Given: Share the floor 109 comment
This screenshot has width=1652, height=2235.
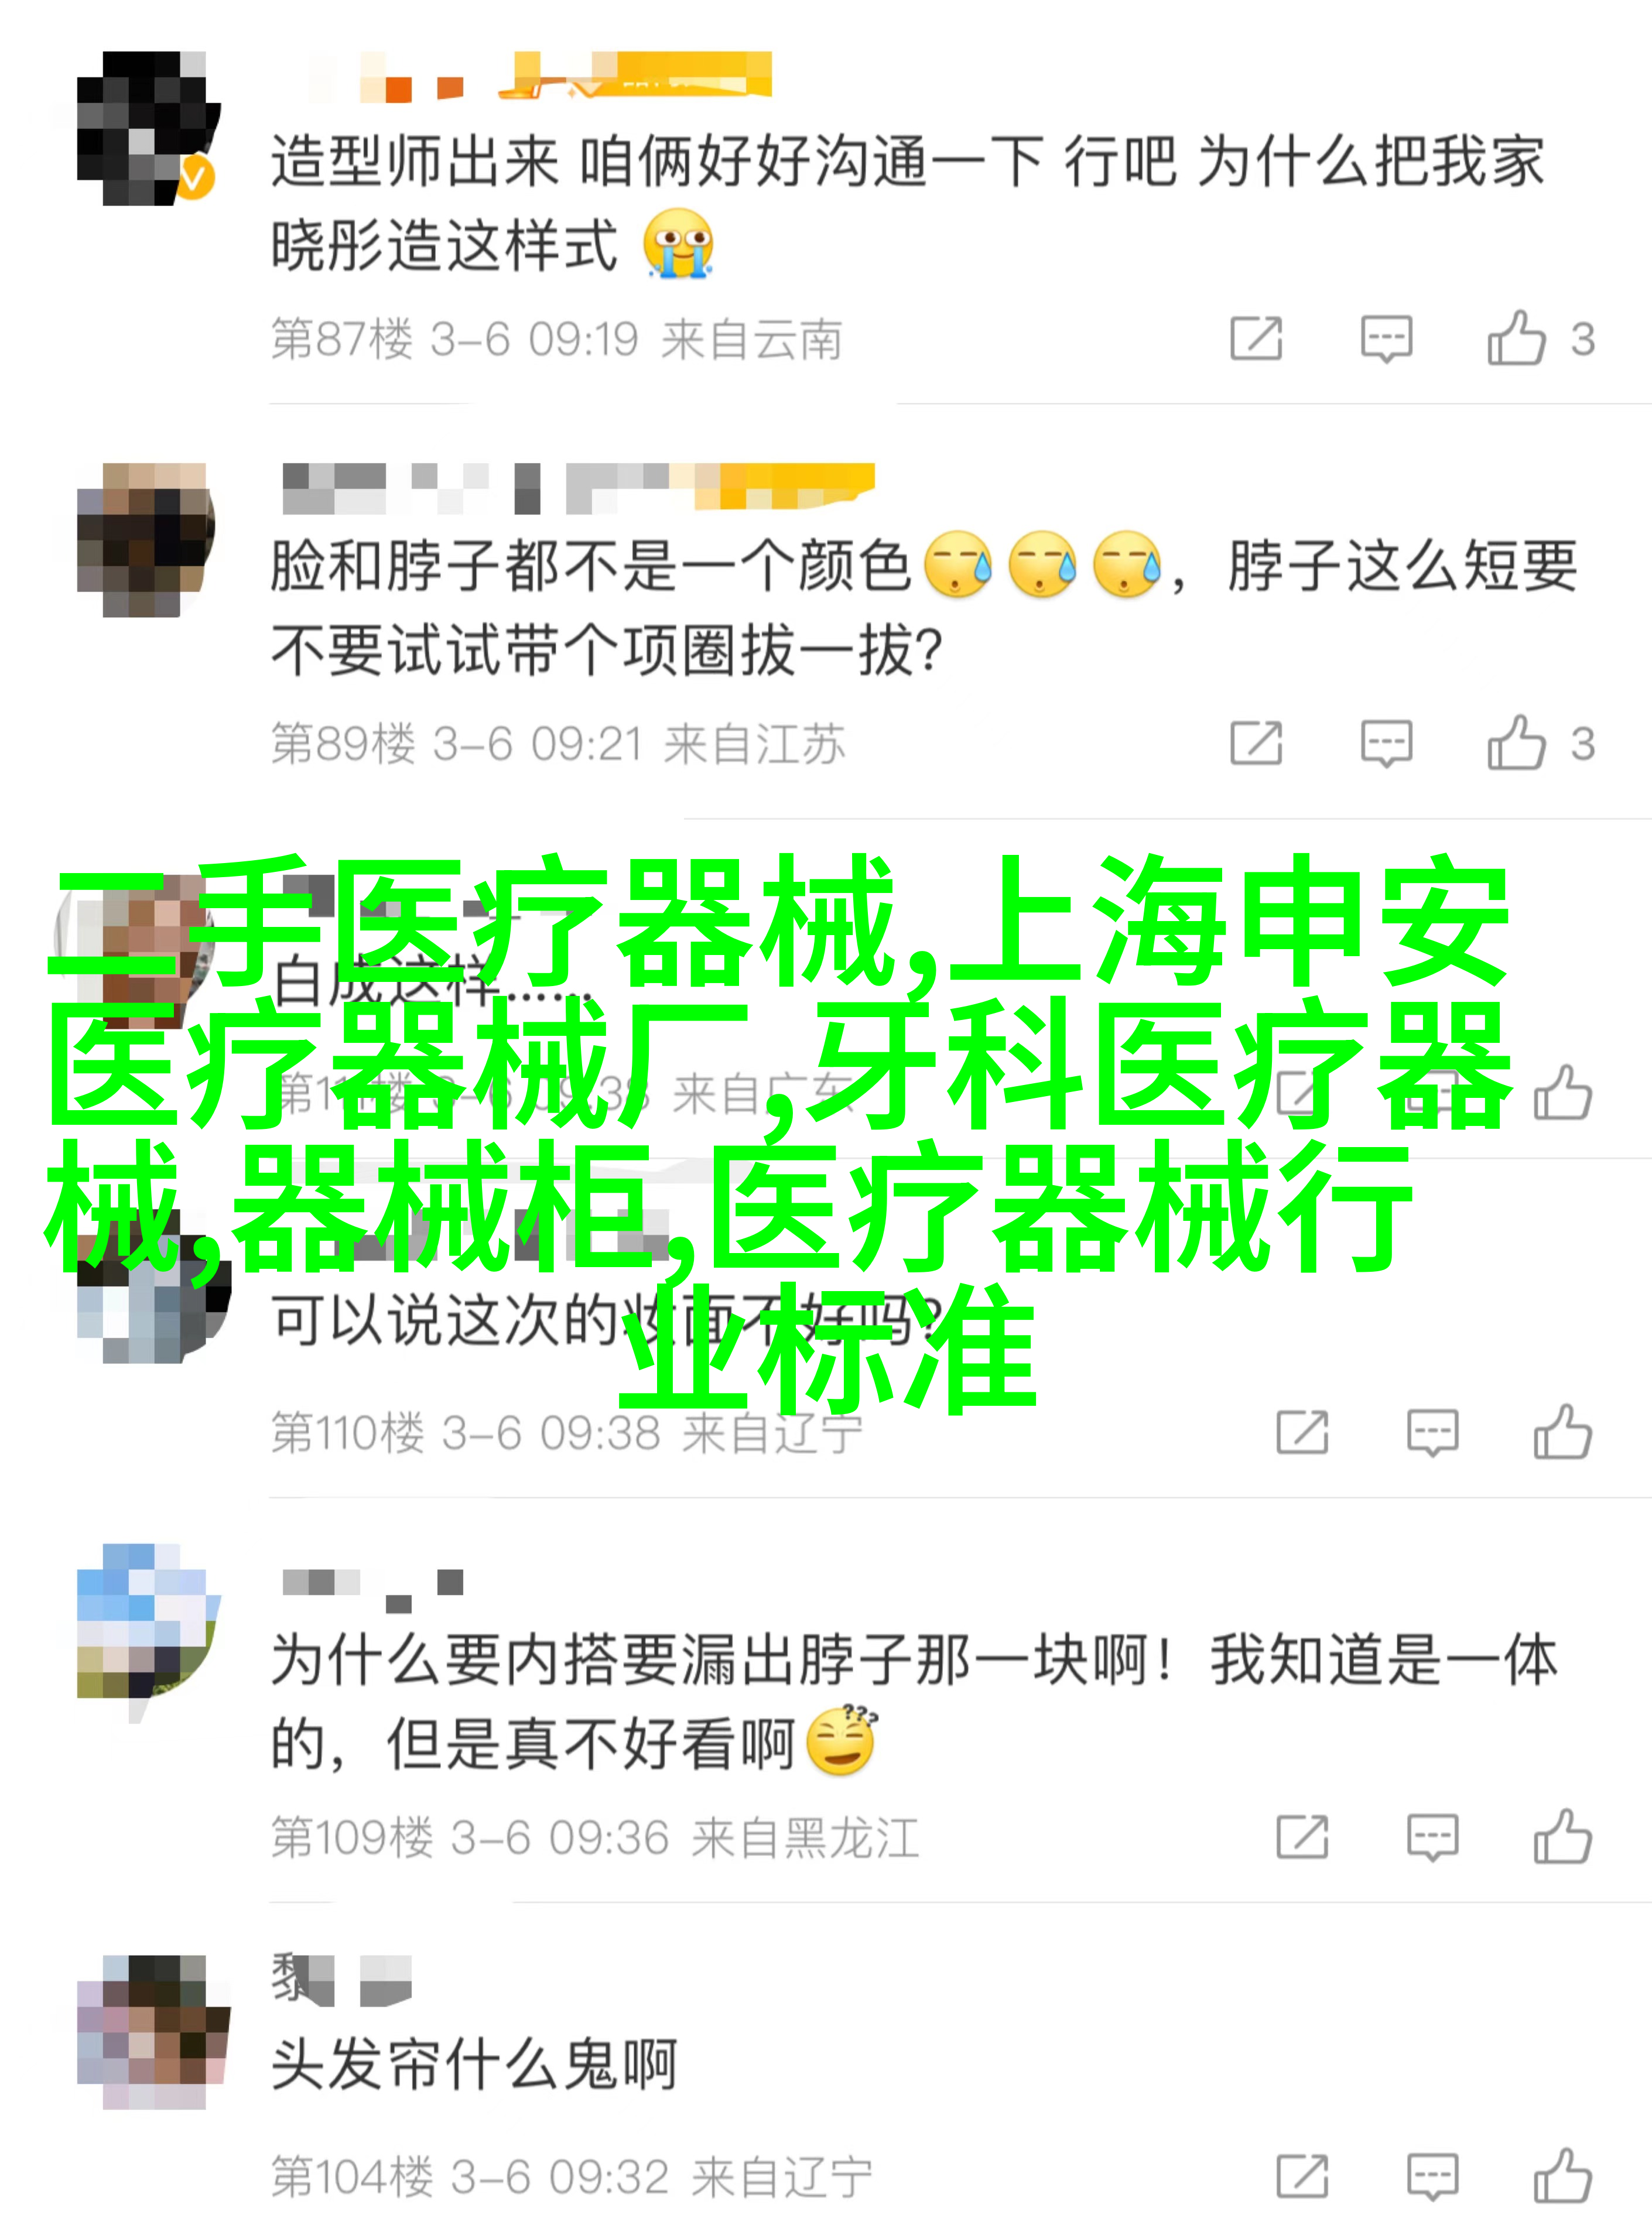Looking at the screenshot, I should click(1302, 1836).
